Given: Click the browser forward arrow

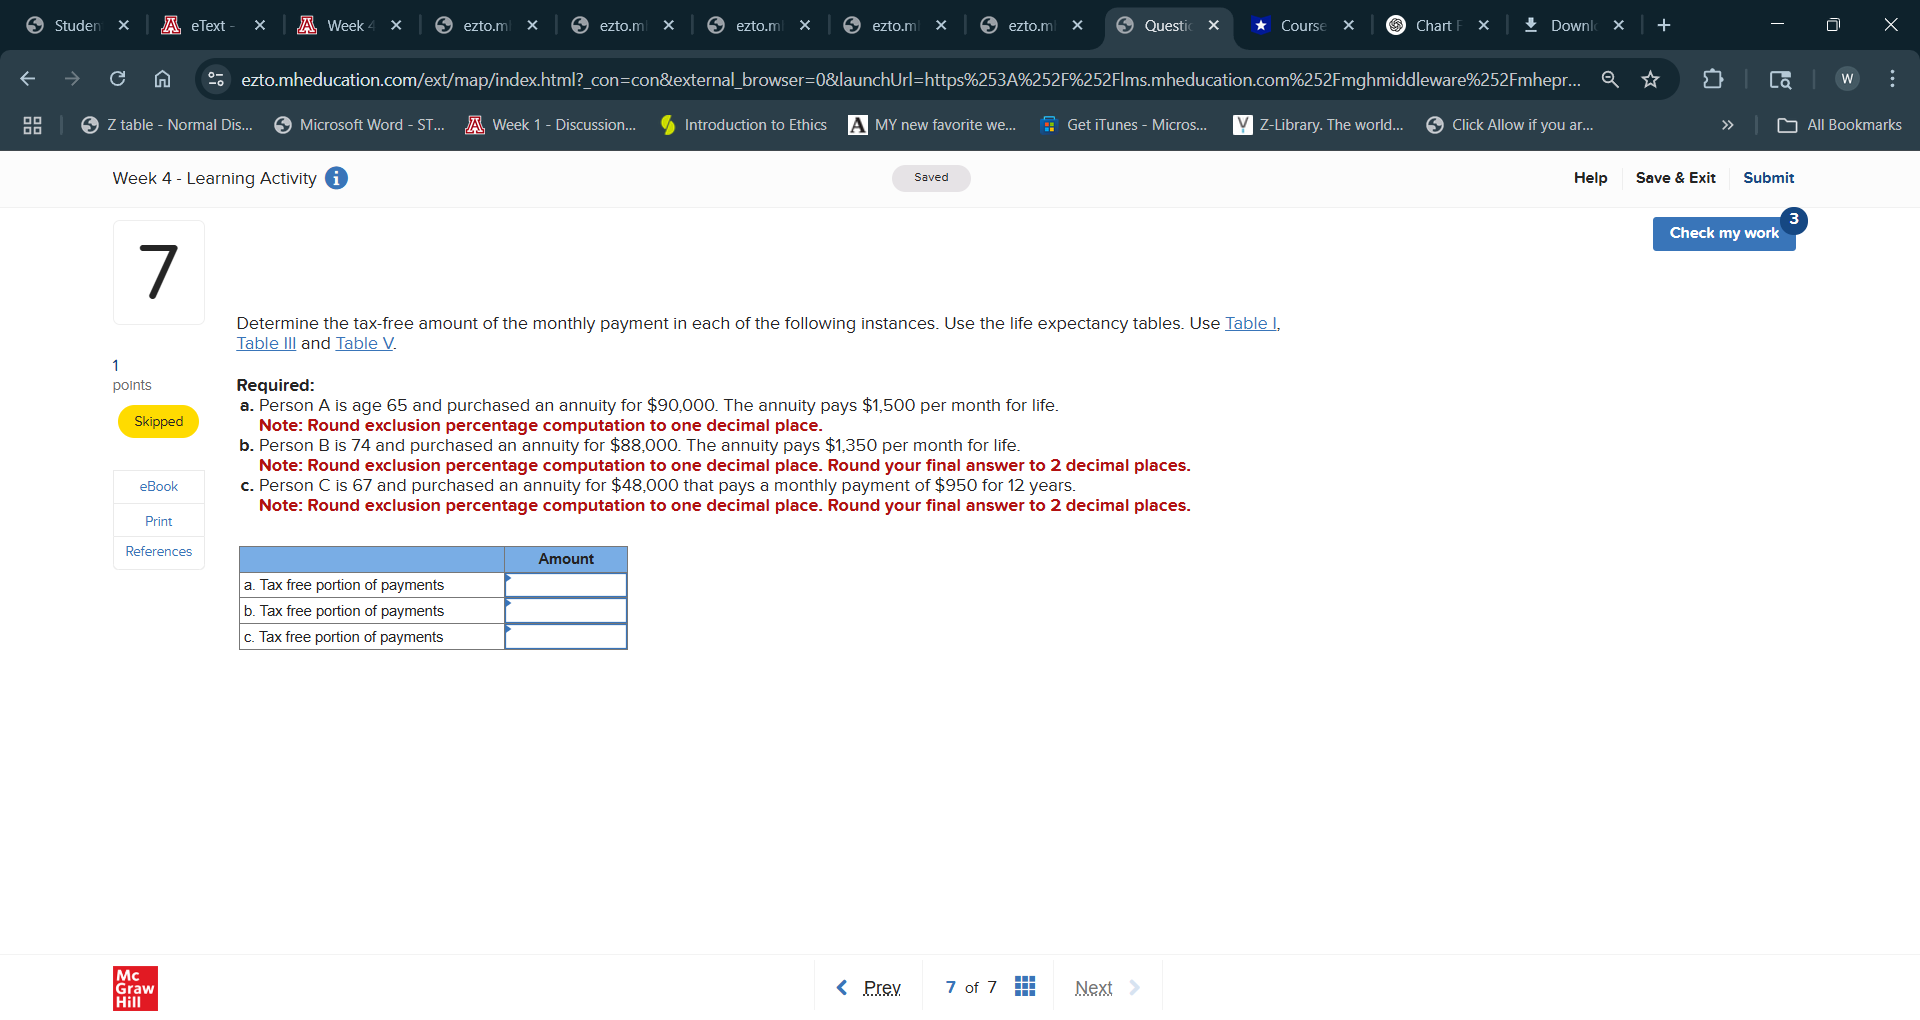Looking at the screenshot, I should pyautogui.click(x=72, y=79).
